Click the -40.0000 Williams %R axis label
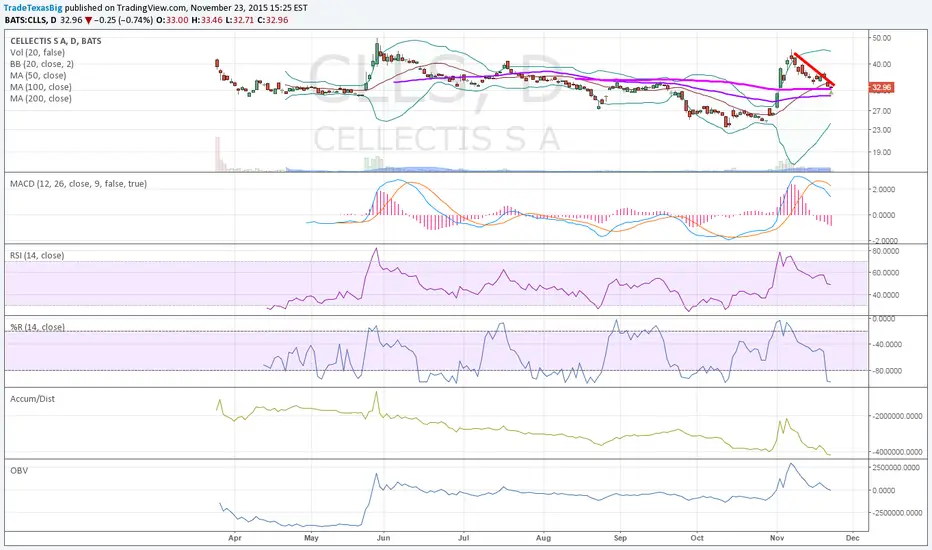 click(887, 344)
